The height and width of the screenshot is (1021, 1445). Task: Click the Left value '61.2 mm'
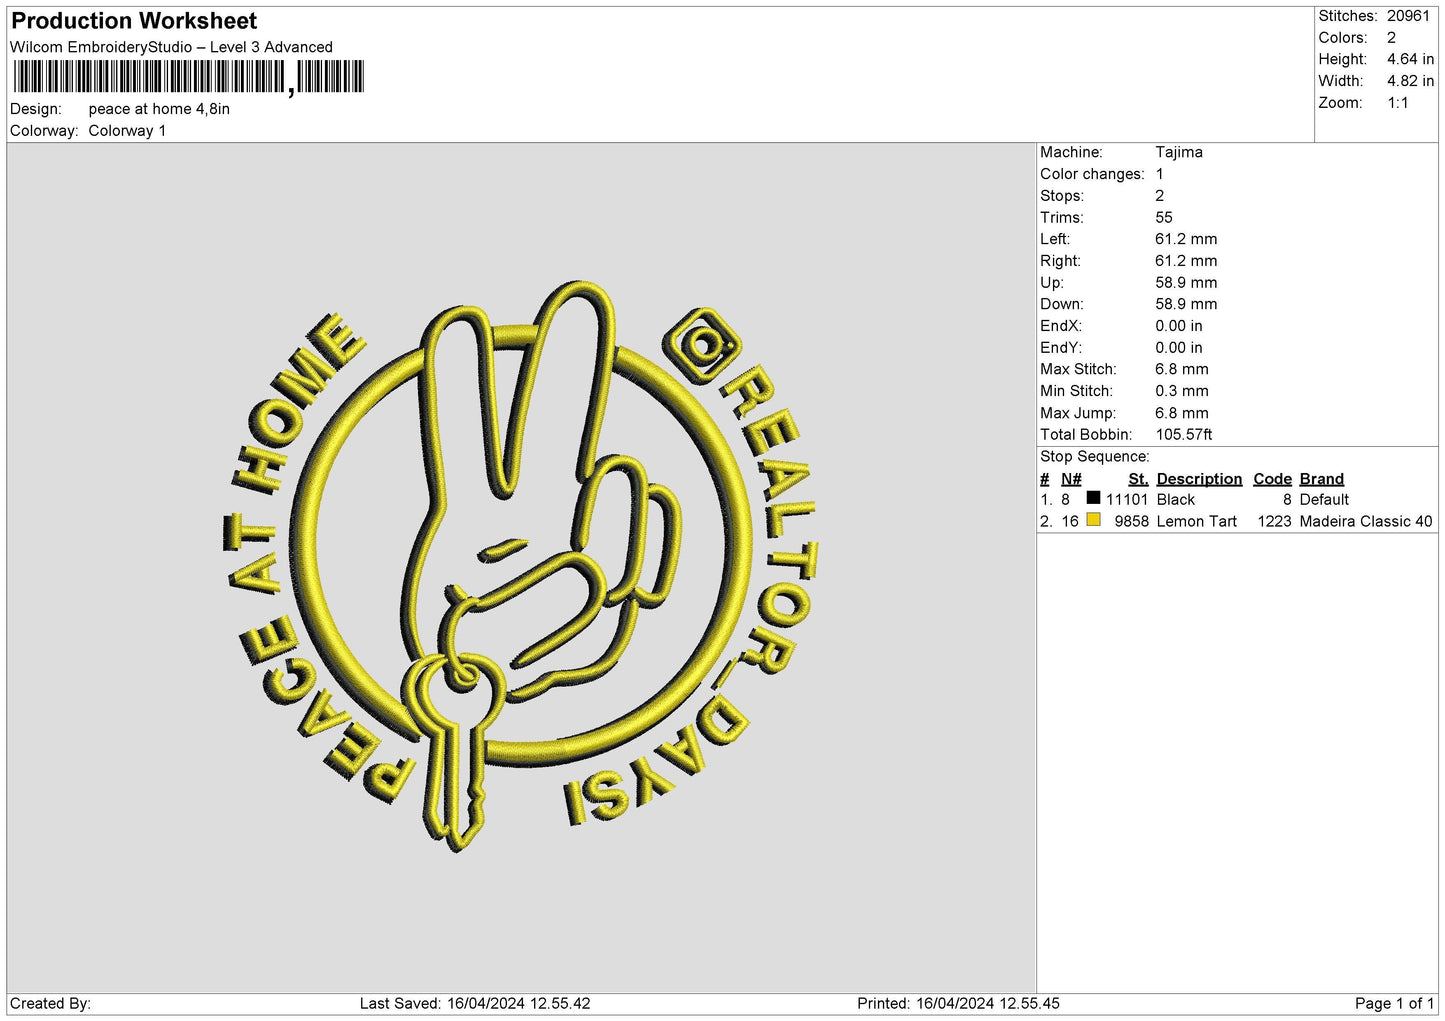(x=1186, y=239)
